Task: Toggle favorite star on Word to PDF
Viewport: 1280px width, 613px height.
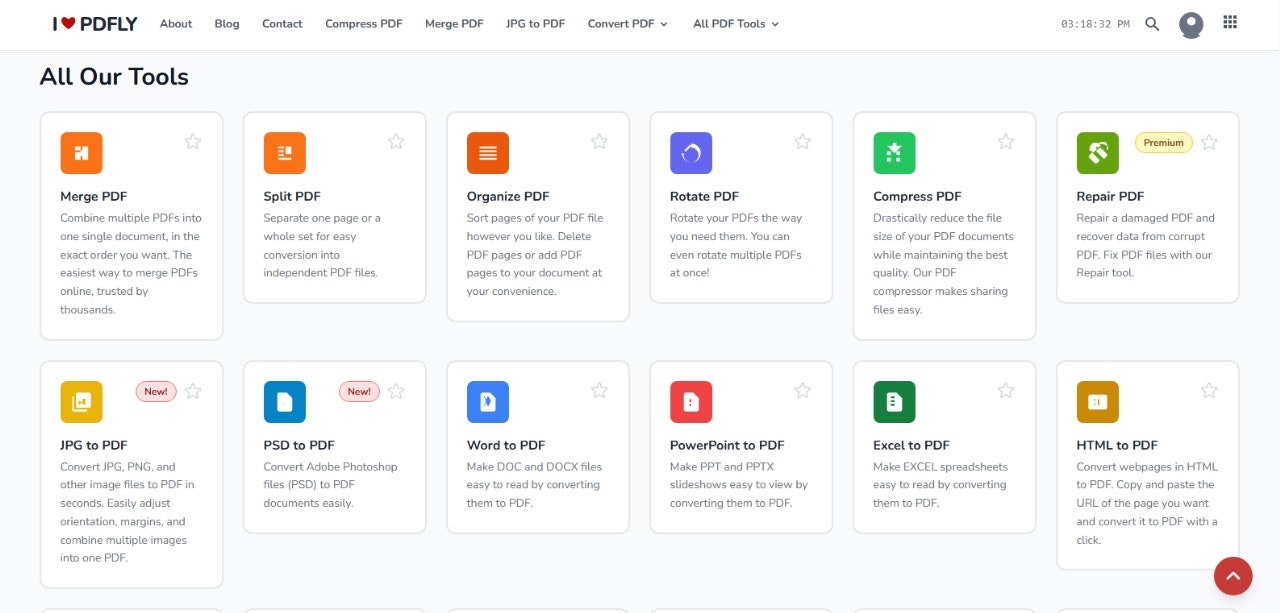Action: click(599, 391)
